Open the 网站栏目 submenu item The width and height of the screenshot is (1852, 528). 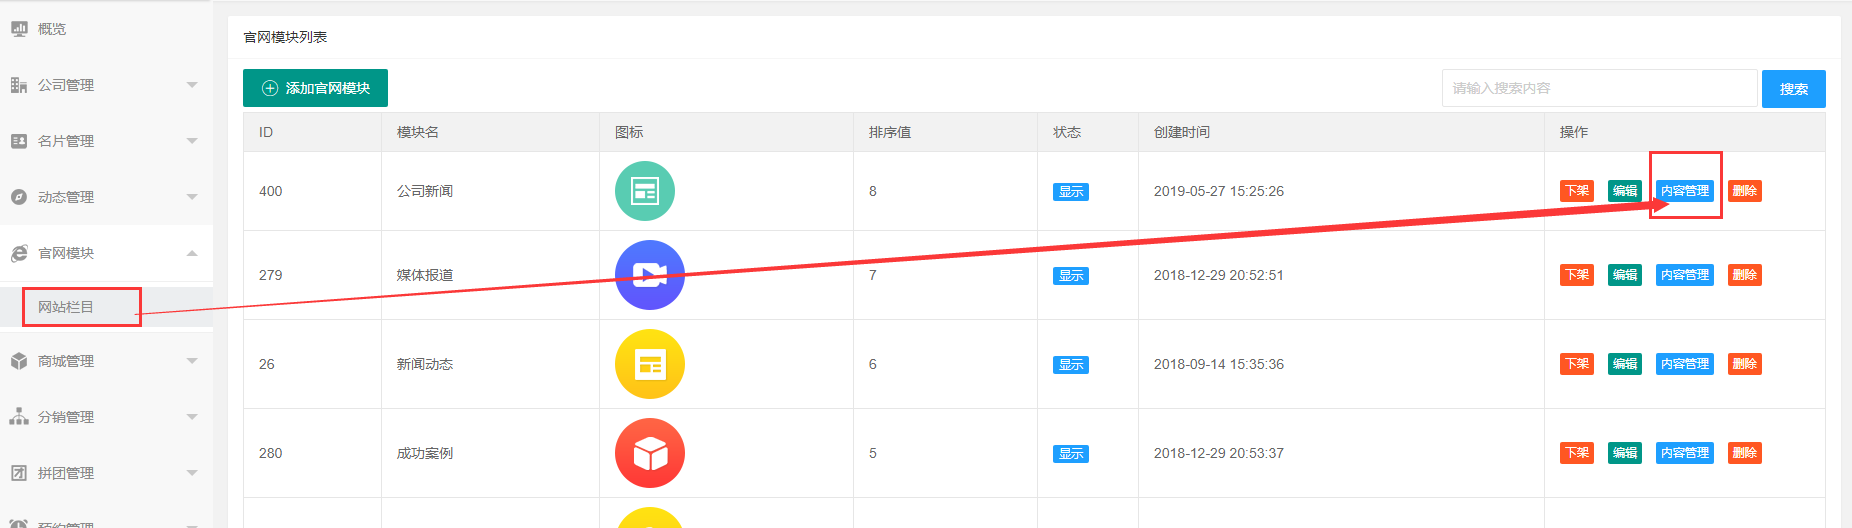66,307
